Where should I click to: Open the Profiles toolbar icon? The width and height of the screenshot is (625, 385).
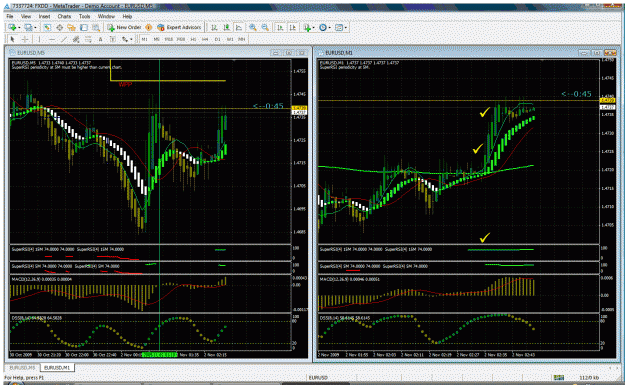(x=28, y=27)
